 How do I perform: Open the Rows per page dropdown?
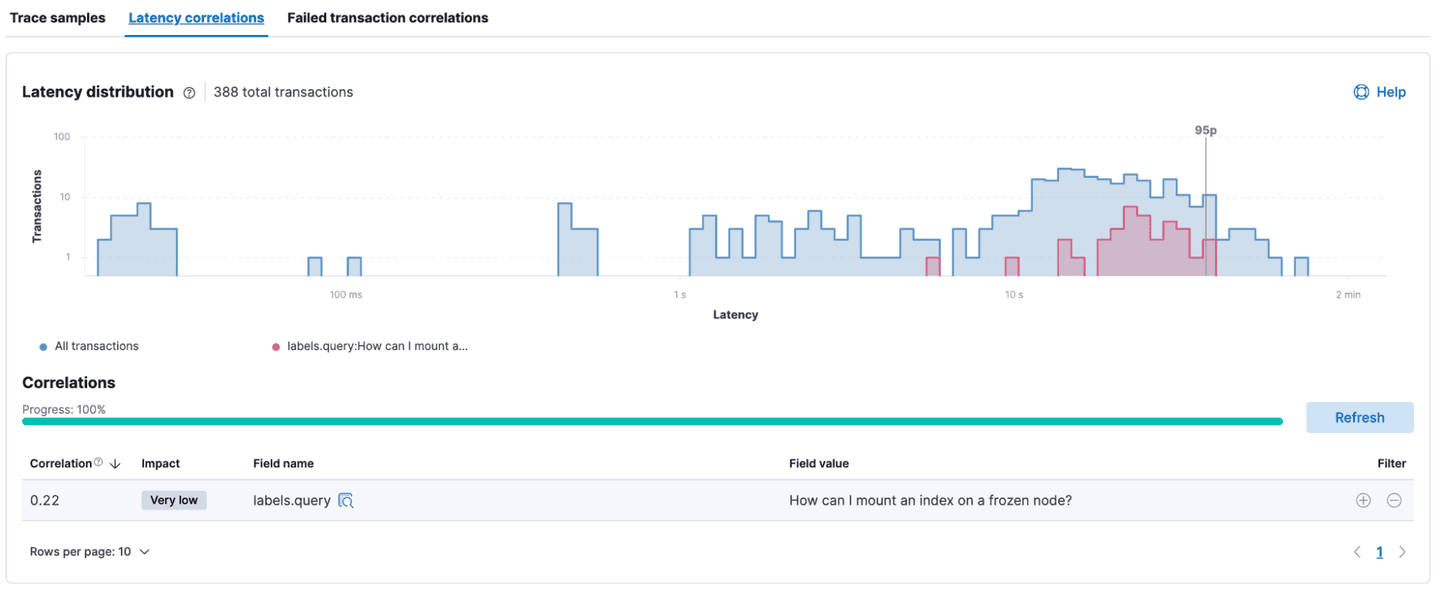(90, 551)
